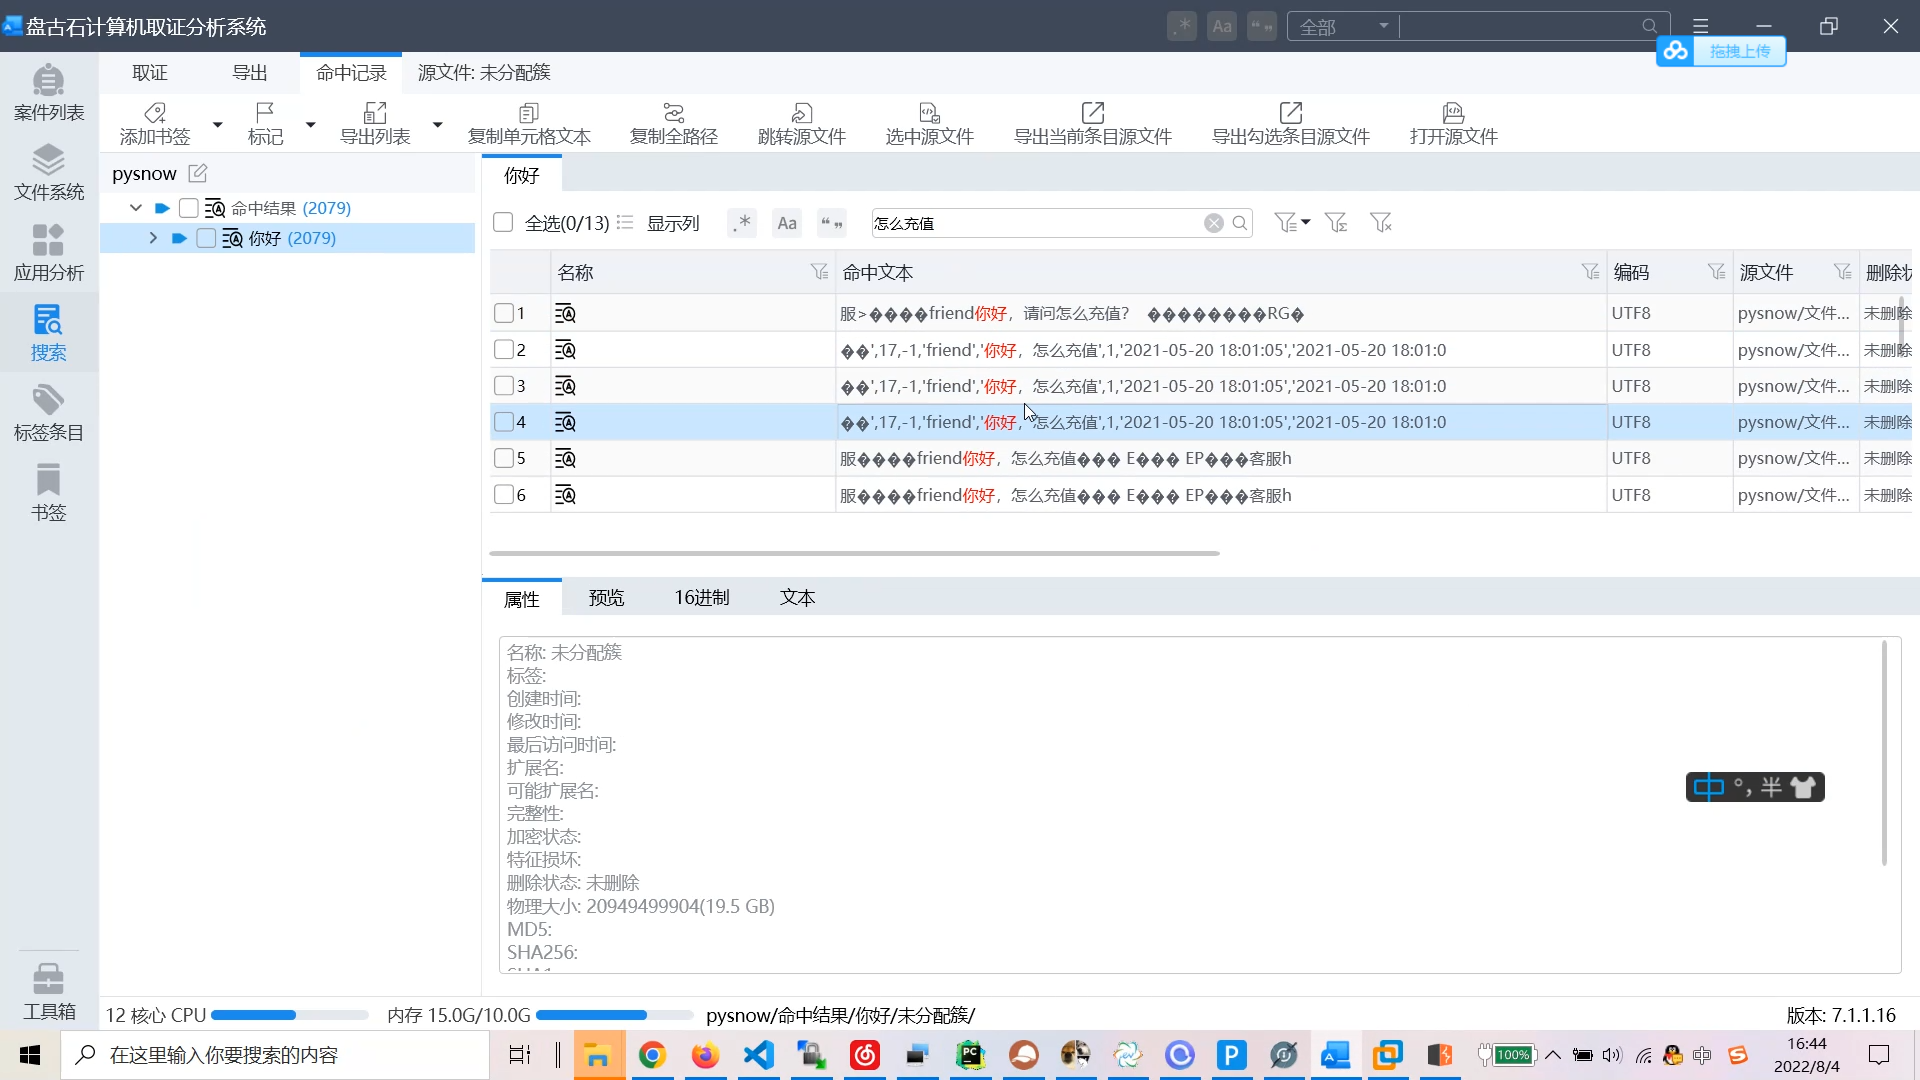This screenshot has height=1080, width=1920.
Task: Launch Chrome from the Windows taskbar
Action: pos(652,1055)
